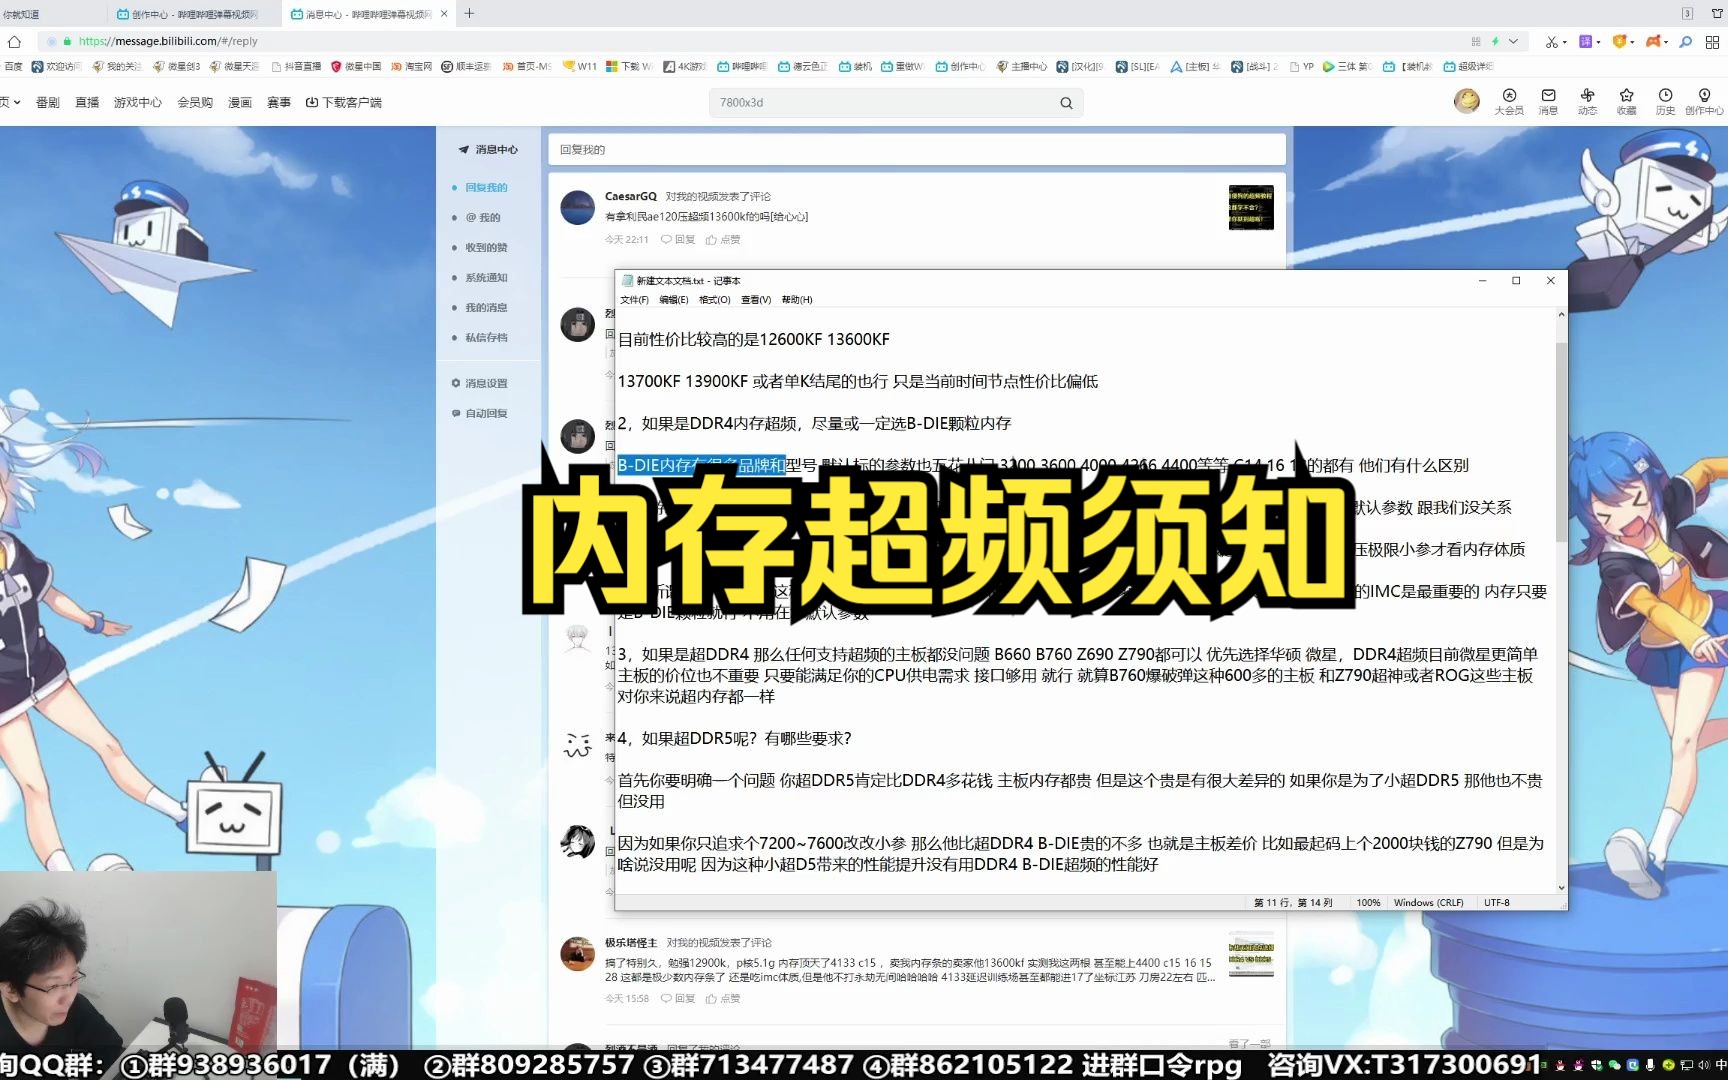The width and height of the screenshot is (1728, 1080).
Task: Open the game controller extension icon
Action: [1653, 41]
